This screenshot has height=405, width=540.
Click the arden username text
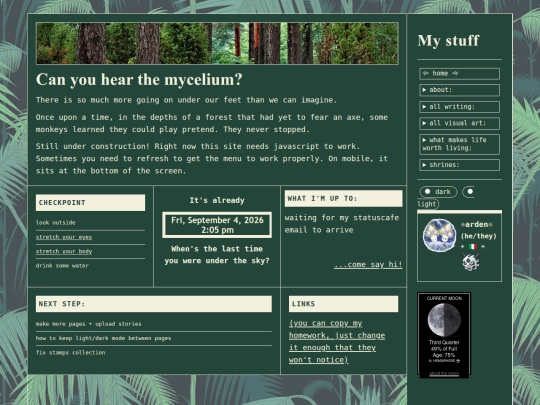point(477,225)
